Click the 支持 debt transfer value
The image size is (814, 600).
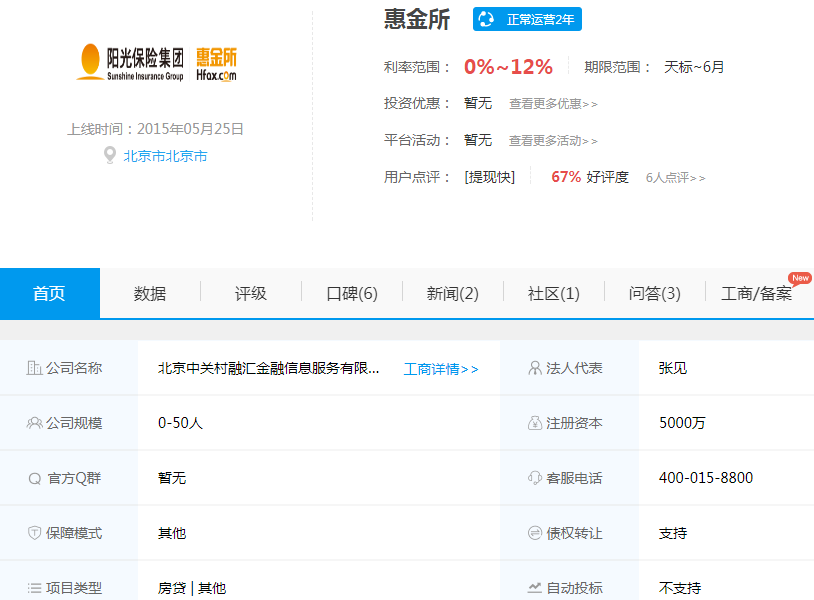coord(673,533)
